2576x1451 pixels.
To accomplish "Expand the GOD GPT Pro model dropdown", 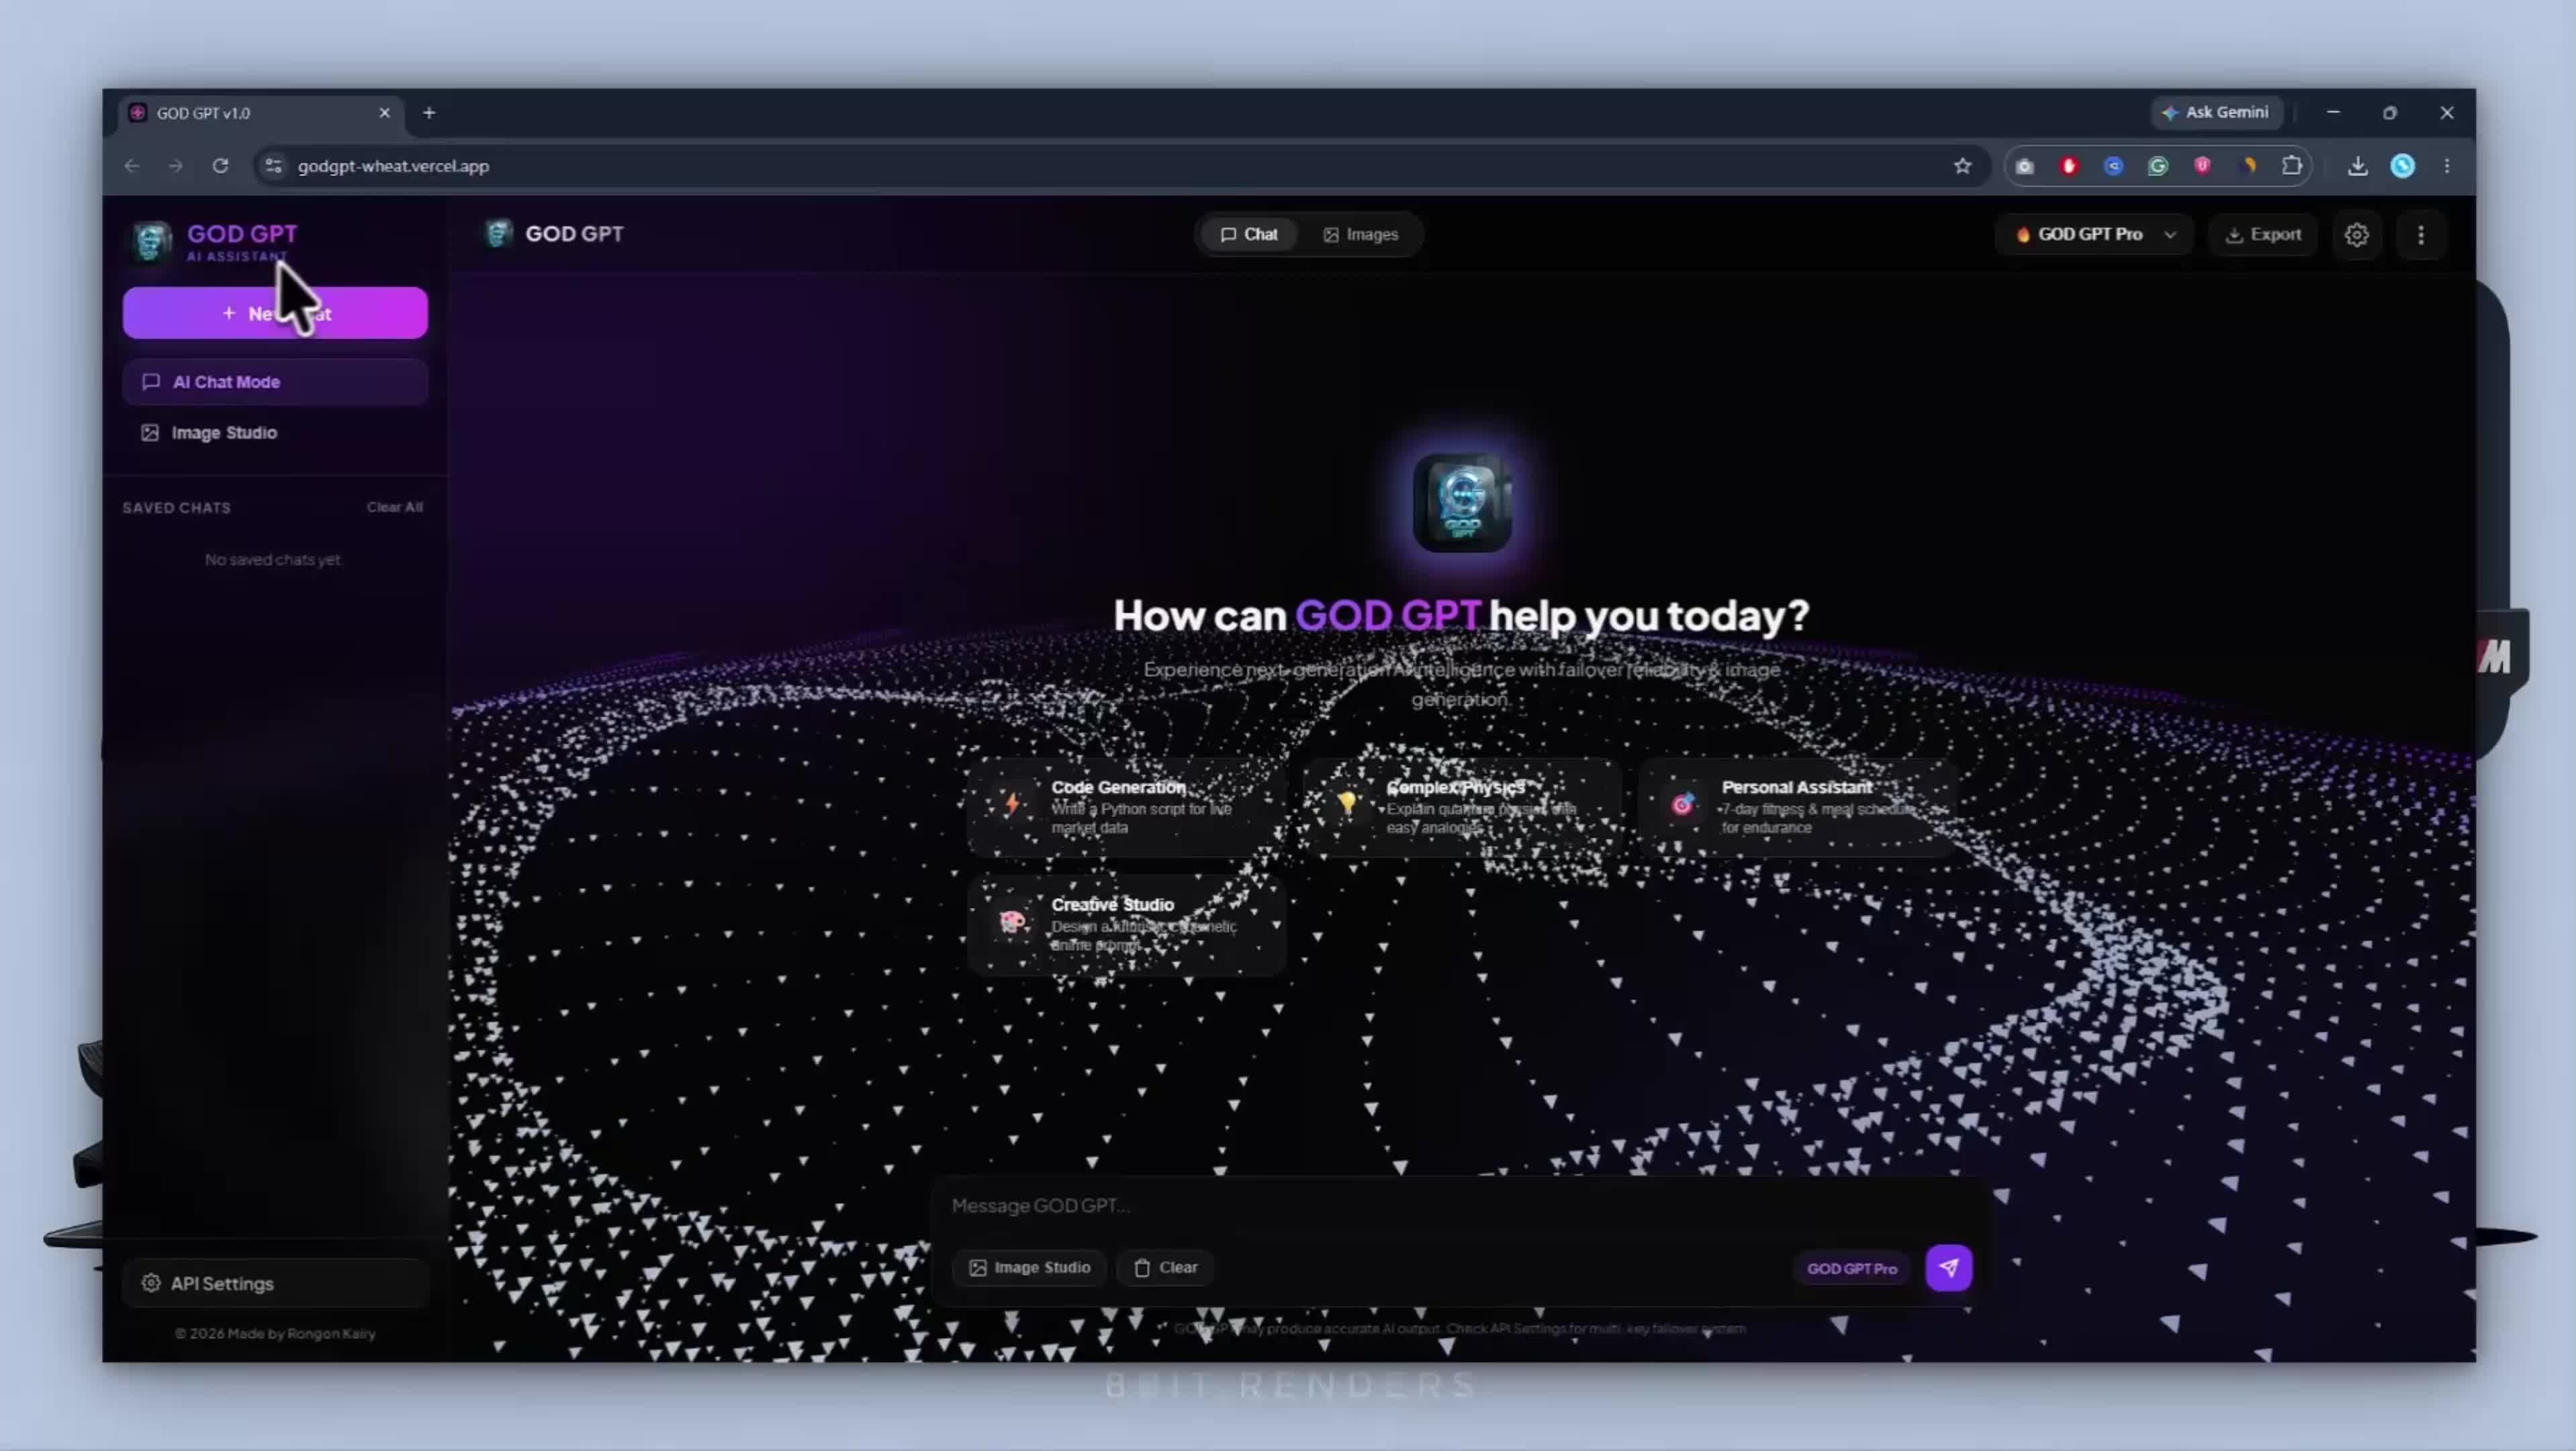I will tap(2094, 234).
